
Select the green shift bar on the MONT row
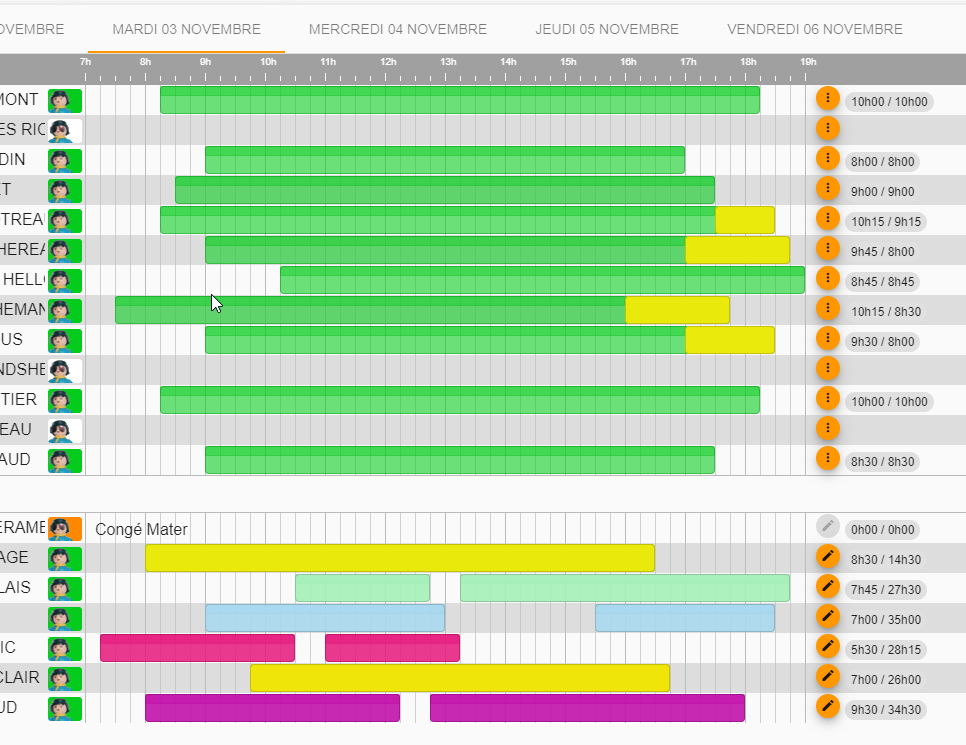pos(460,100)
